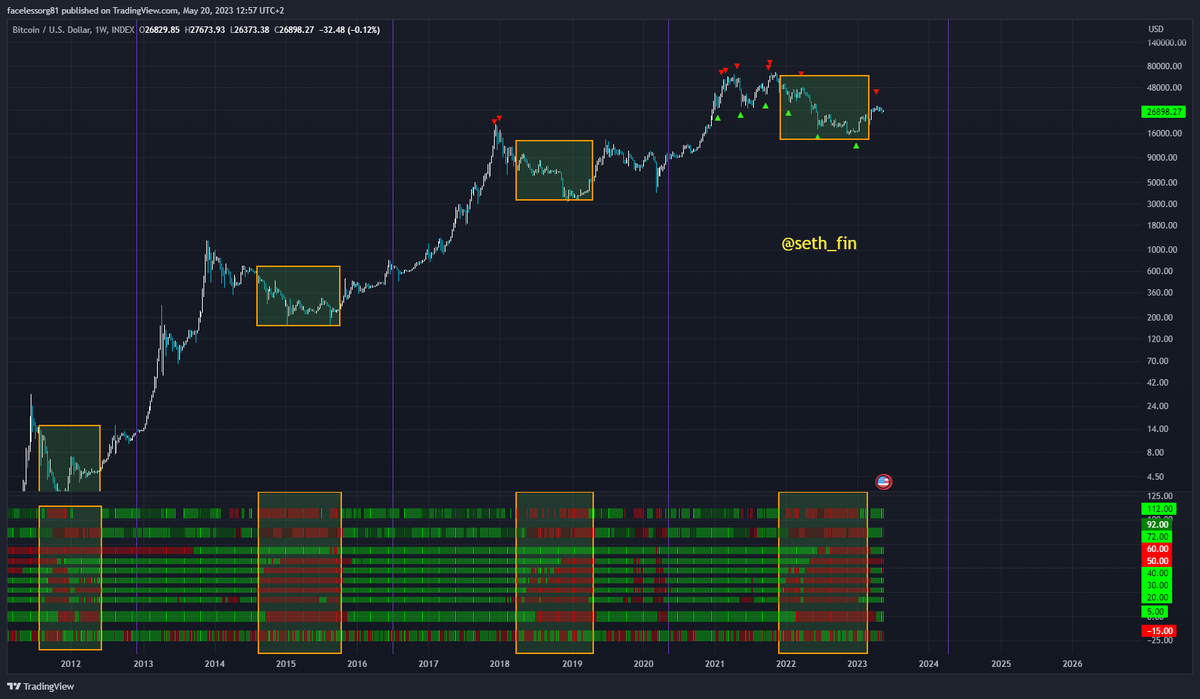The image size is (1200, 699).
Task: Click the 2023 label on the time axis
Action: [x=857, y=664]
